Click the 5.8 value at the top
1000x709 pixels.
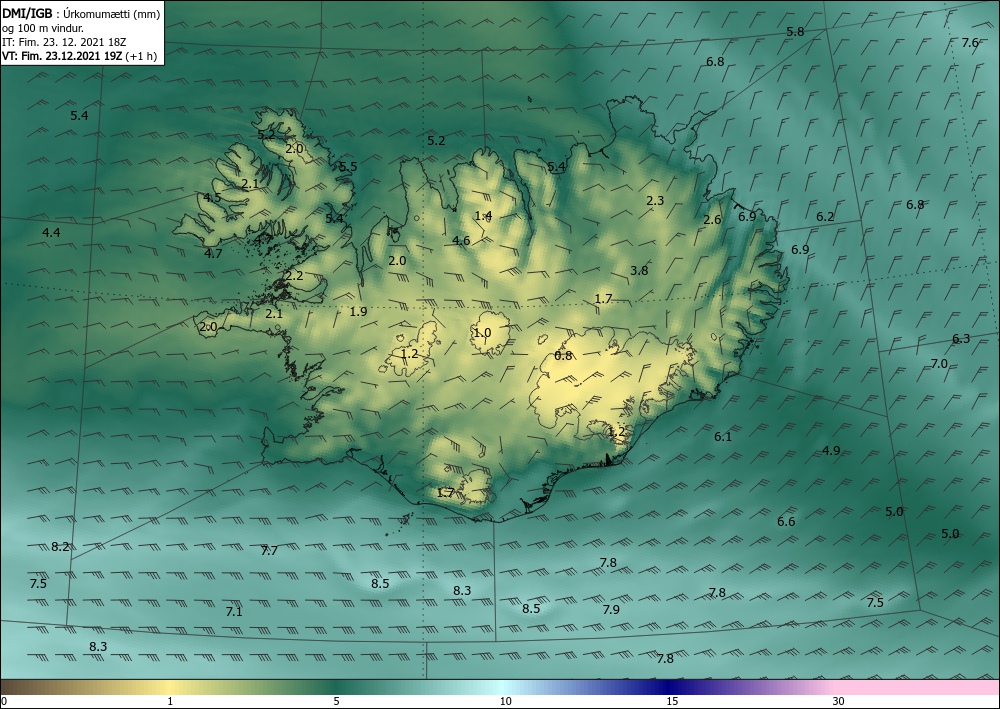point(795,31)
